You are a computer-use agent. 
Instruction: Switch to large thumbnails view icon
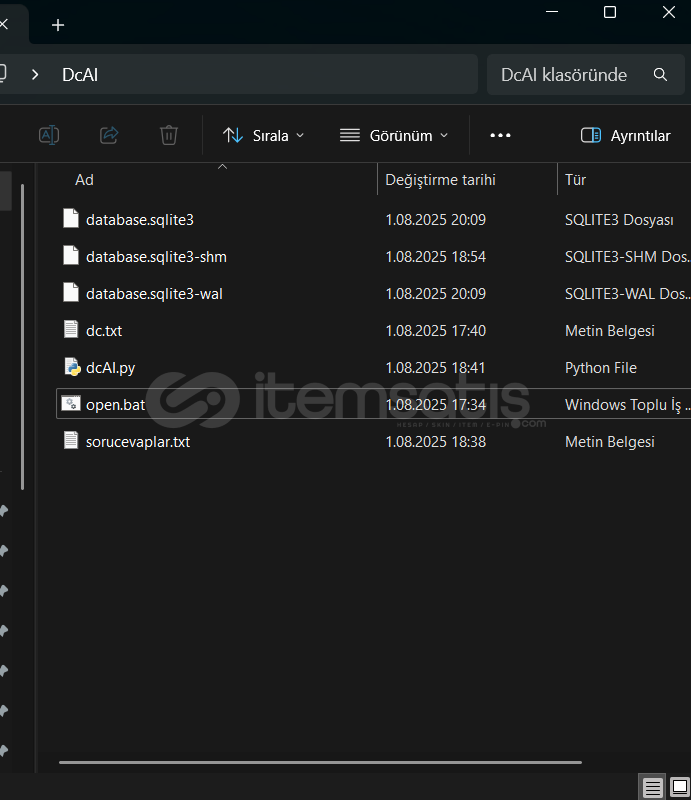pyautogui.click(x=680, y=786)
